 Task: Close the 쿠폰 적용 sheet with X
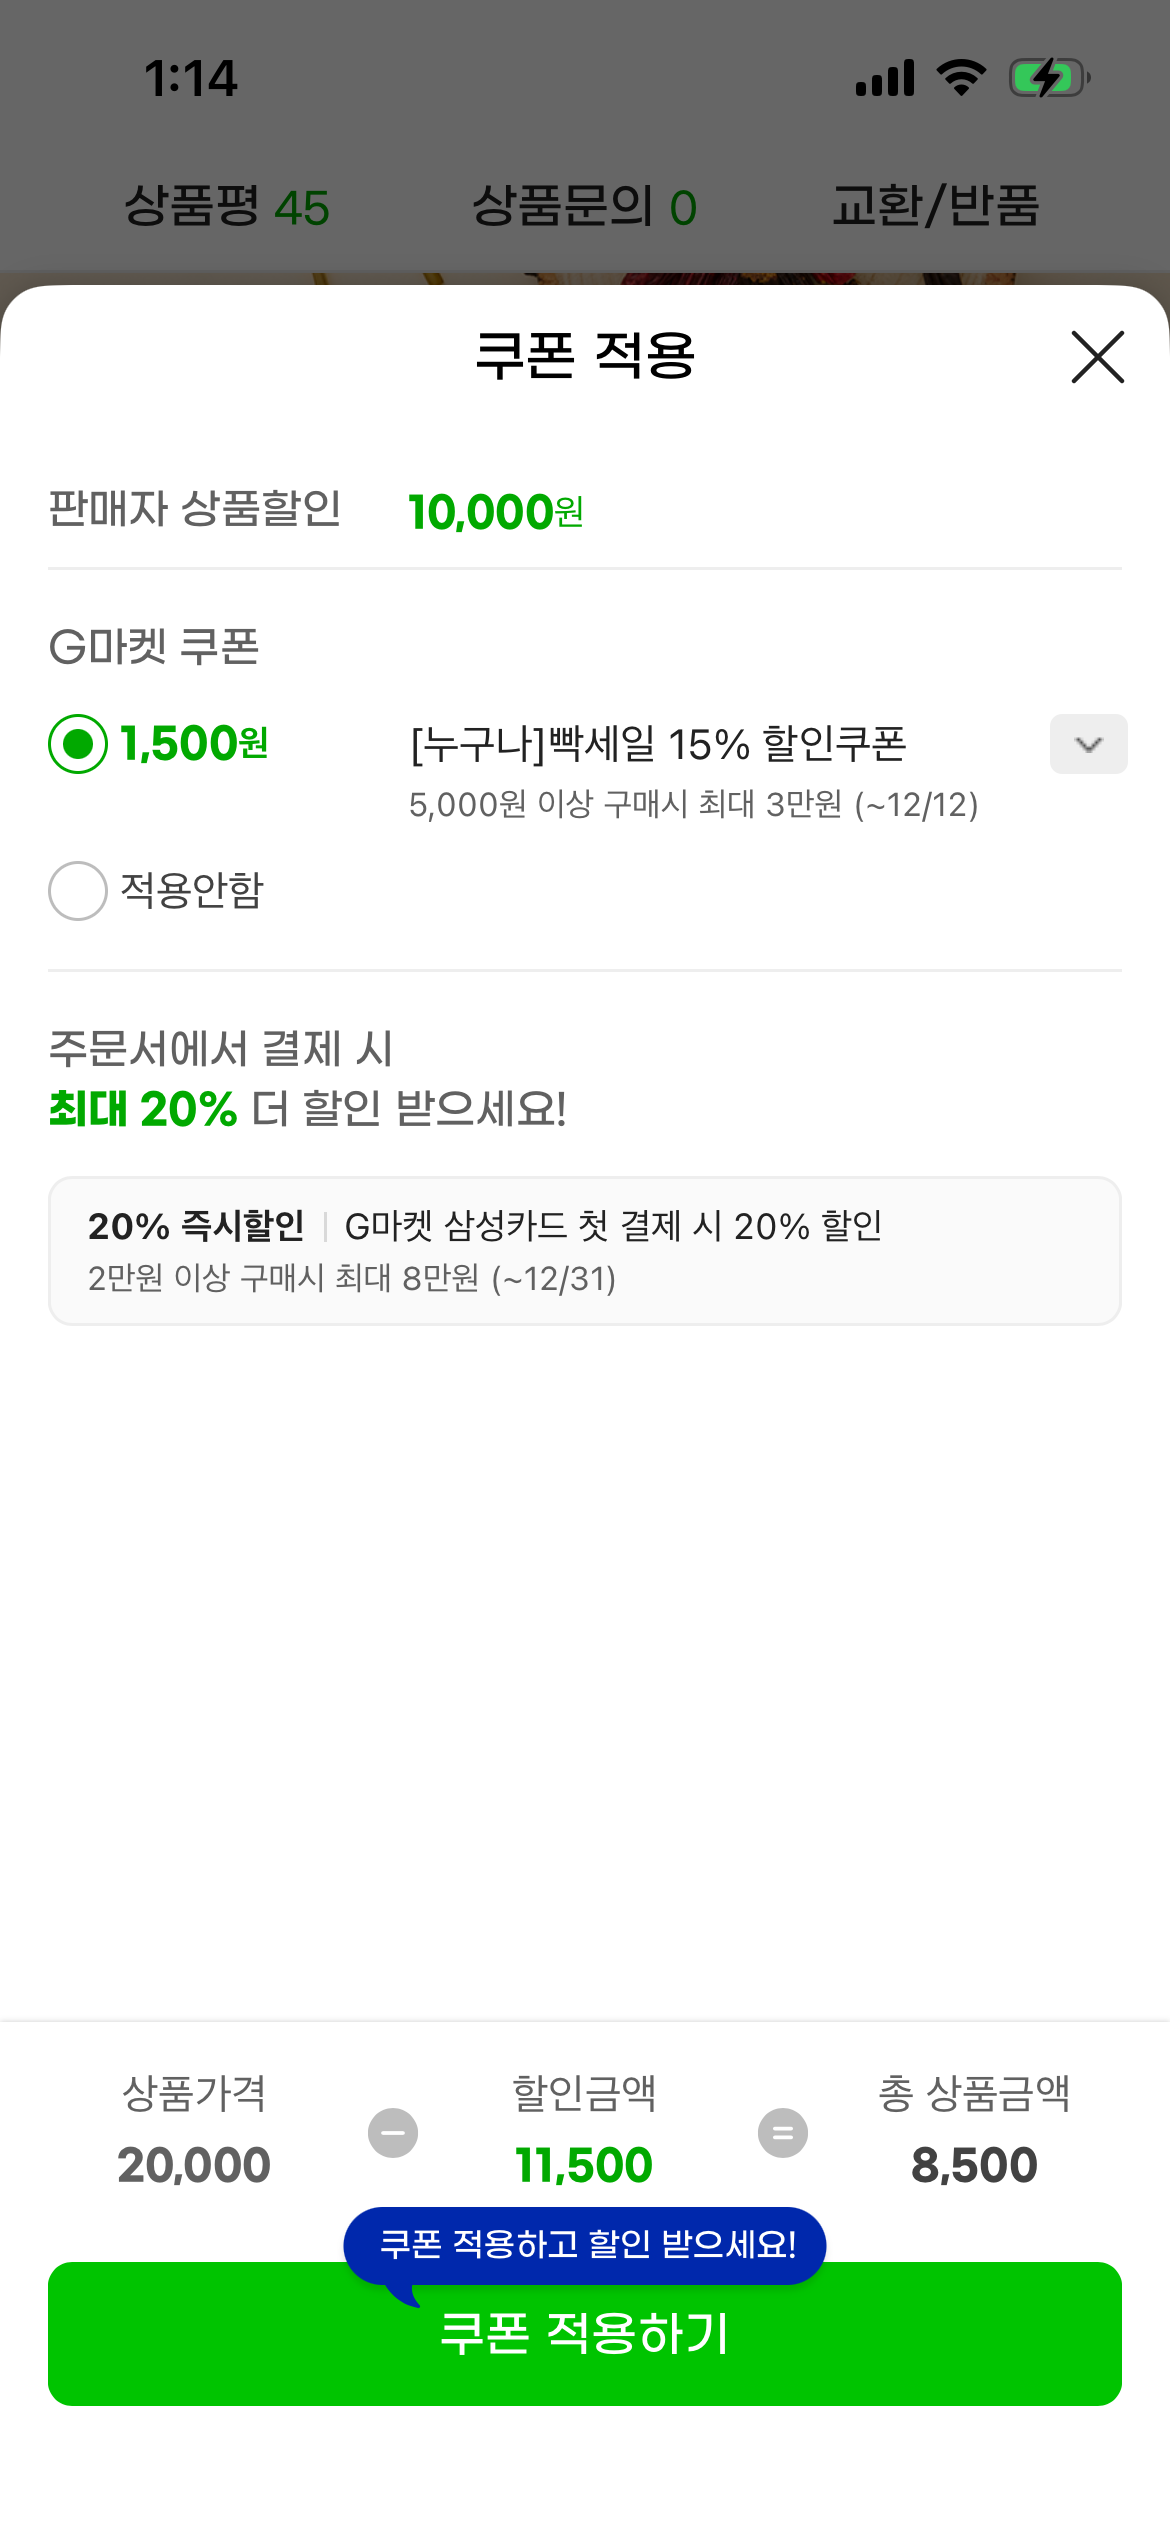point(1097,357)
